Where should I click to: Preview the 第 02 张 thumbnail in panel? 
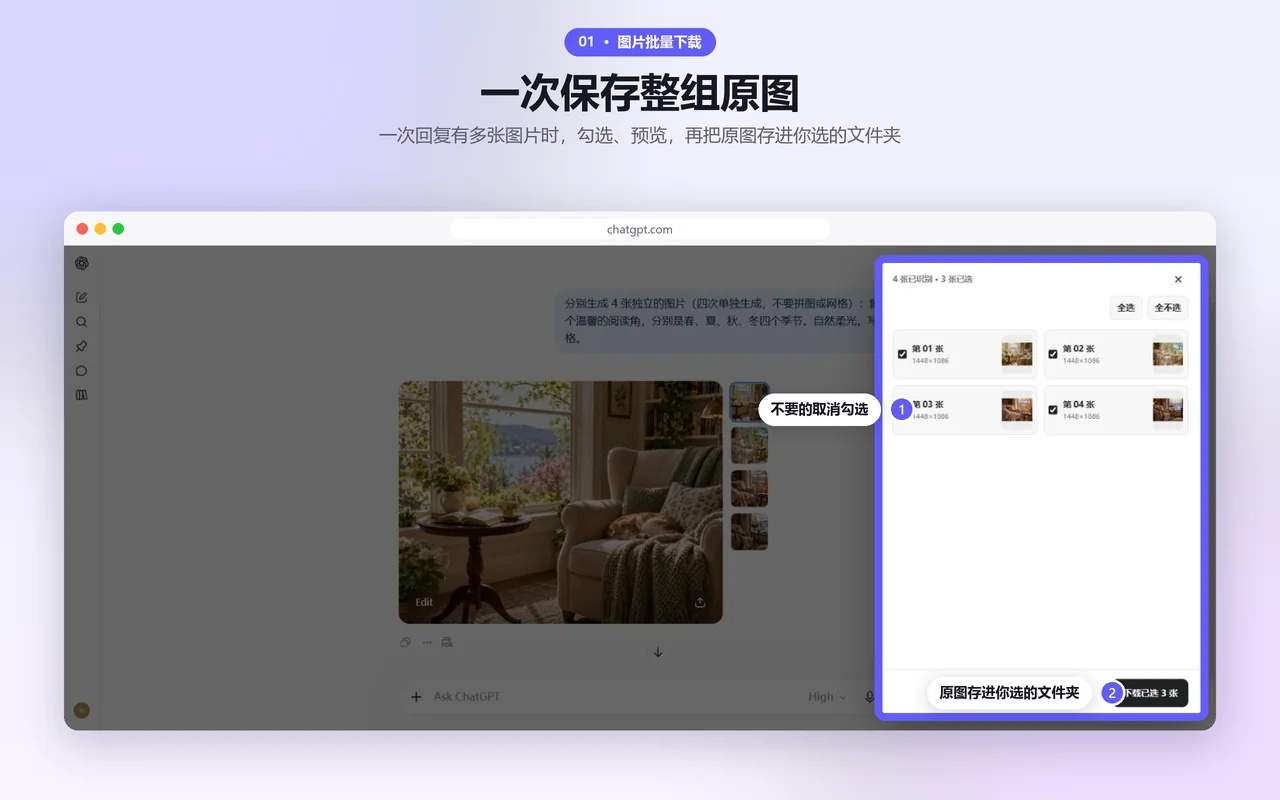pyautogui.click(x=1168, y=354)
